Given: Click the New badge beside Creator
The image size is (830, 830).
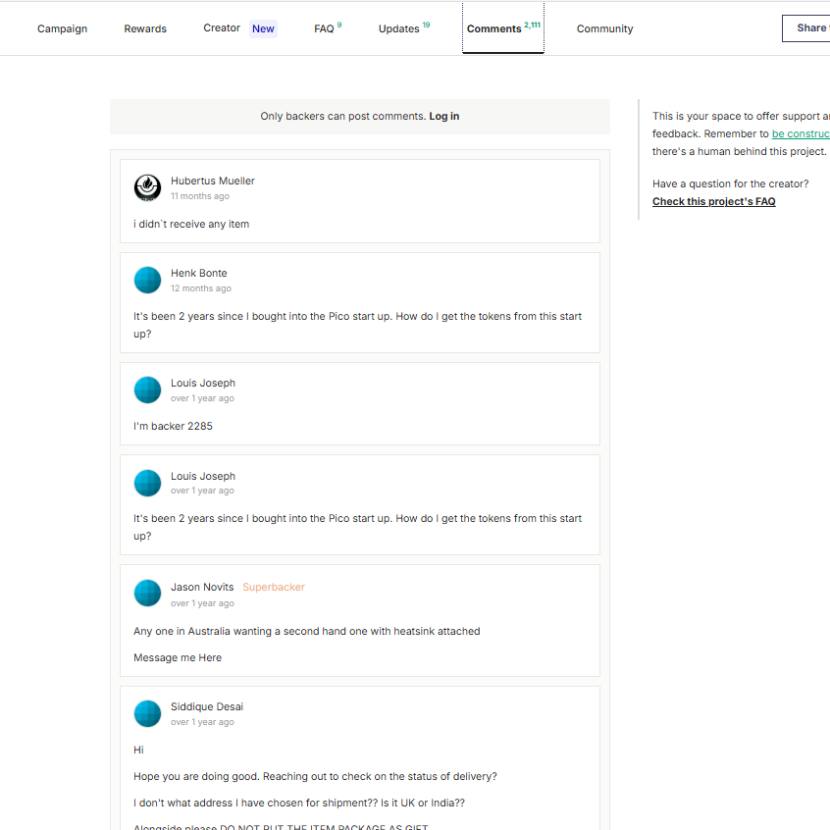Looking at the screenshot, I should pos(263,29).
